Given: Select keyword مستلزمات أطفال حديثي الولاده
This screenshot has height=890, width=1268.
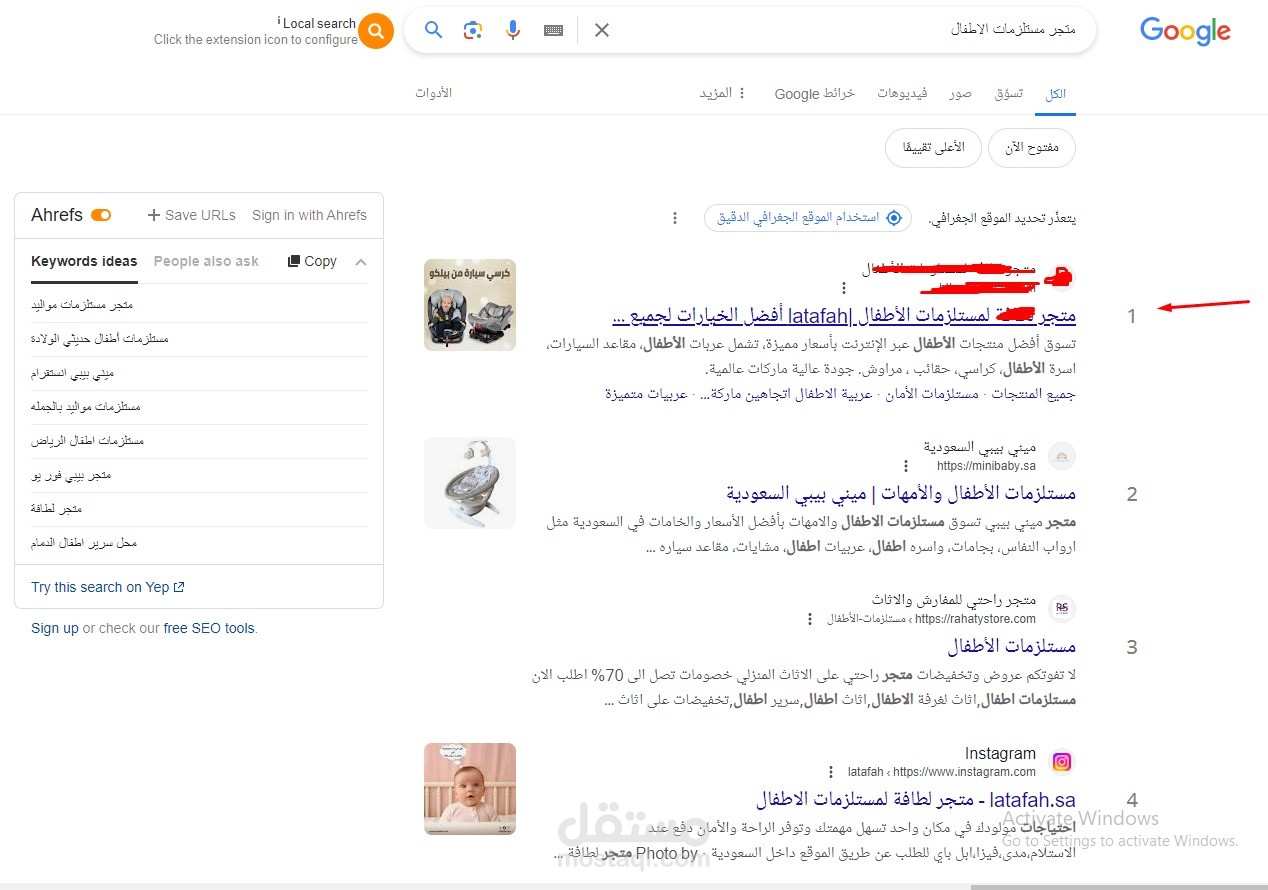Looking at the screenshot, I should [x=100, y=338].
